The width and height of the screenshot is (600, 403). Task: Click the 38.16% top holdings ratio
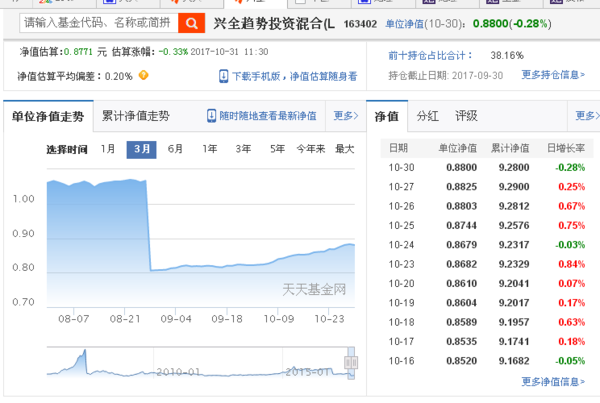pyautogui.click(x=507, y=55)
